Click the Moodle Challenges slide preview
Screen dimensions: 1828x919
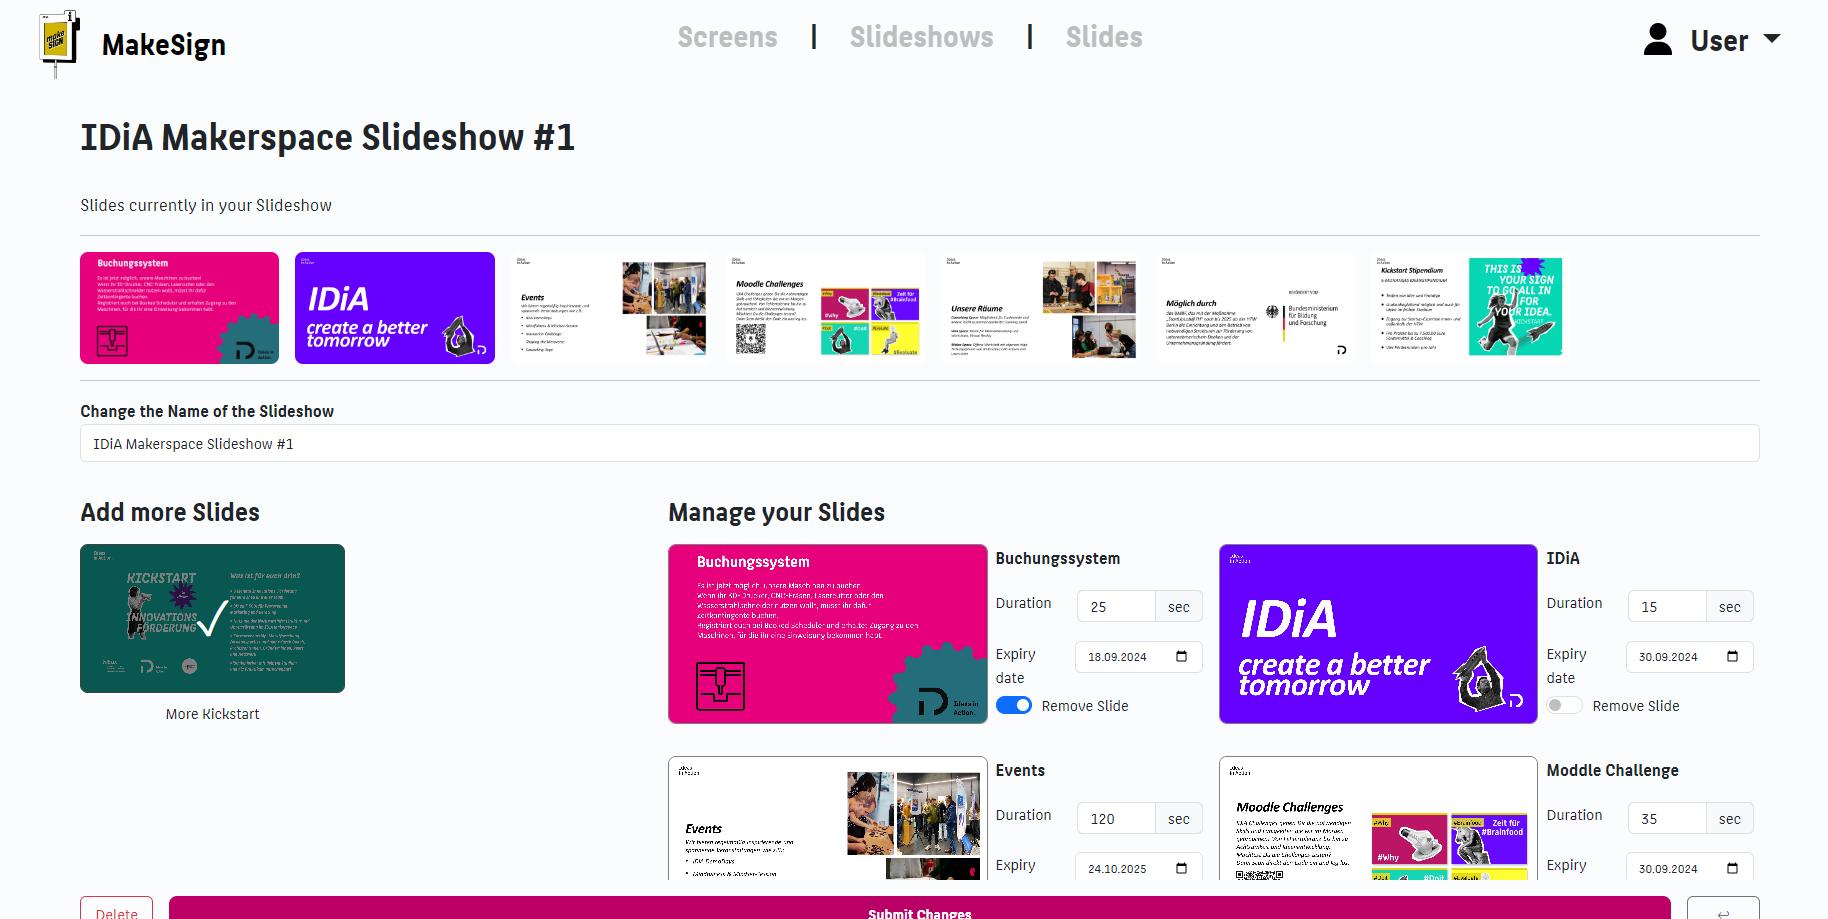1378,818
